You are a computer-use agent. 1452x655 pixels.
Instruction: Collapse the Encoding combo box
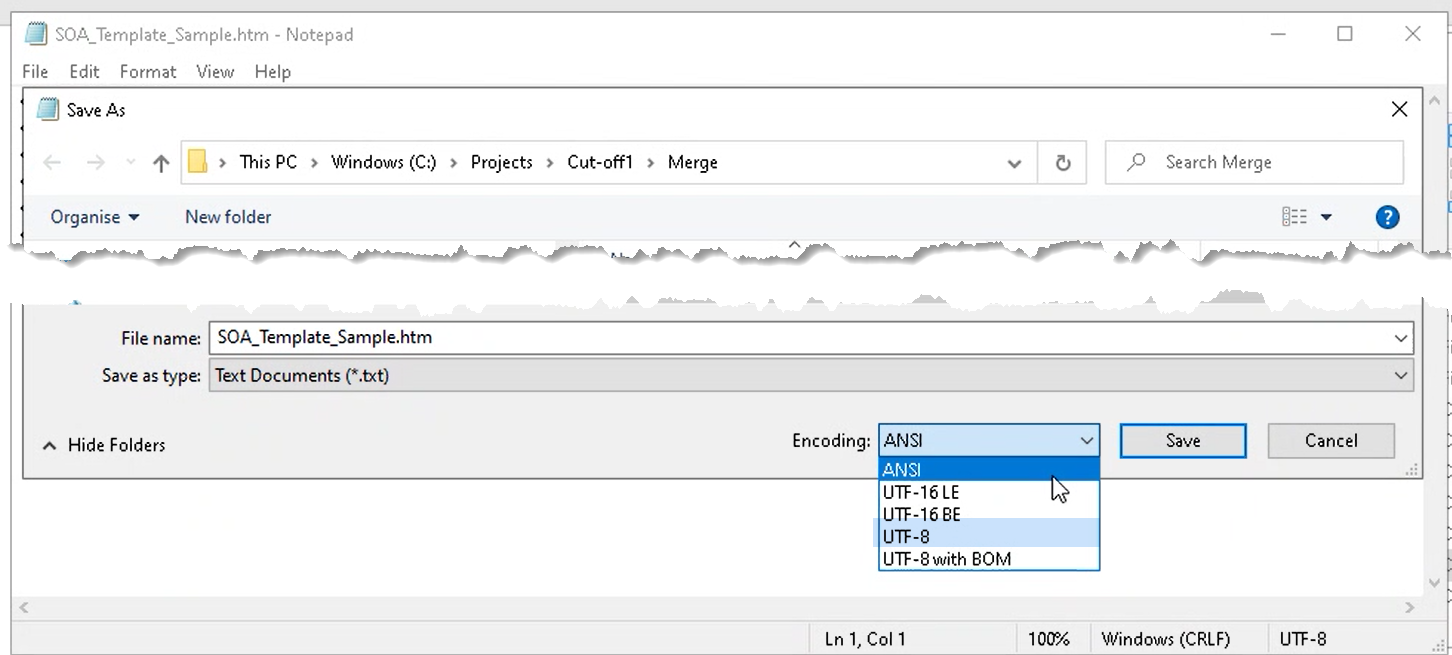tap(989, 440)
